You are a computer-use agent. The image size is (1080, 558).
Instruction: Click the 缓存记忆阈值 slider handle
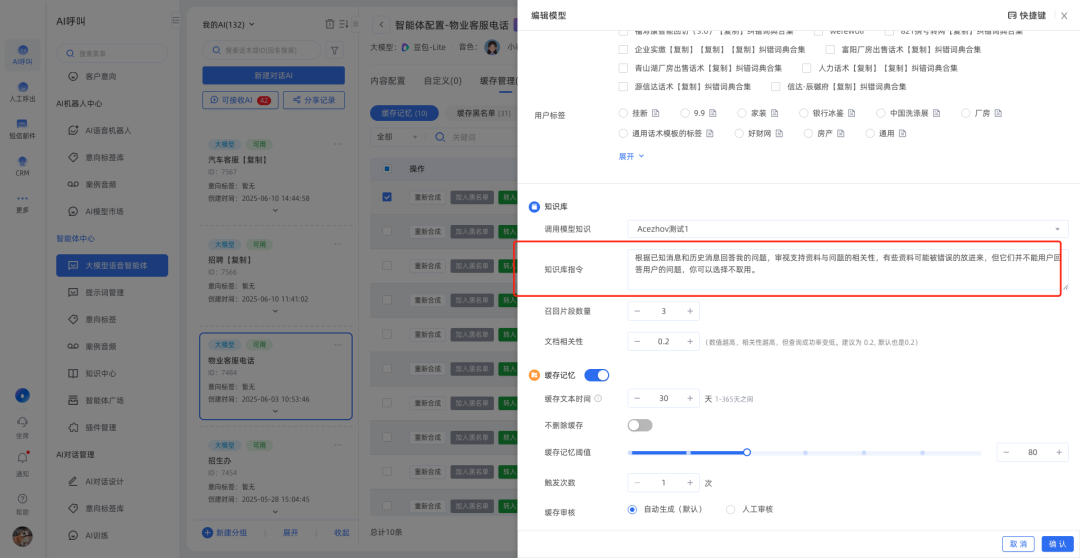tap(747, 453)
